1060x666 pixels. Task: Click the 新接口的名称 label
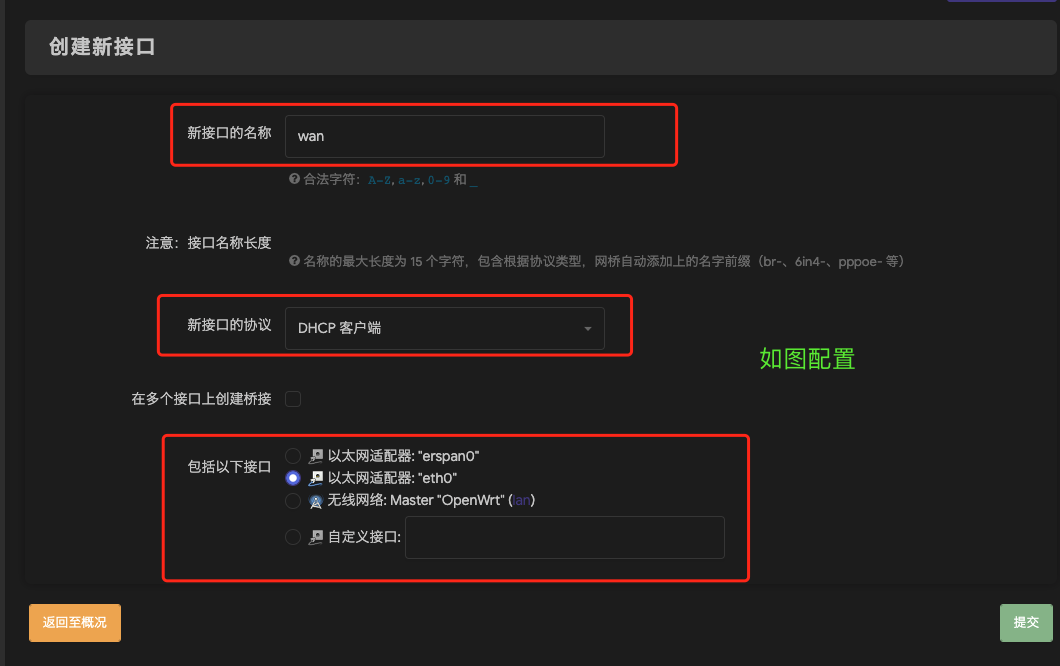tap(229, 133)
